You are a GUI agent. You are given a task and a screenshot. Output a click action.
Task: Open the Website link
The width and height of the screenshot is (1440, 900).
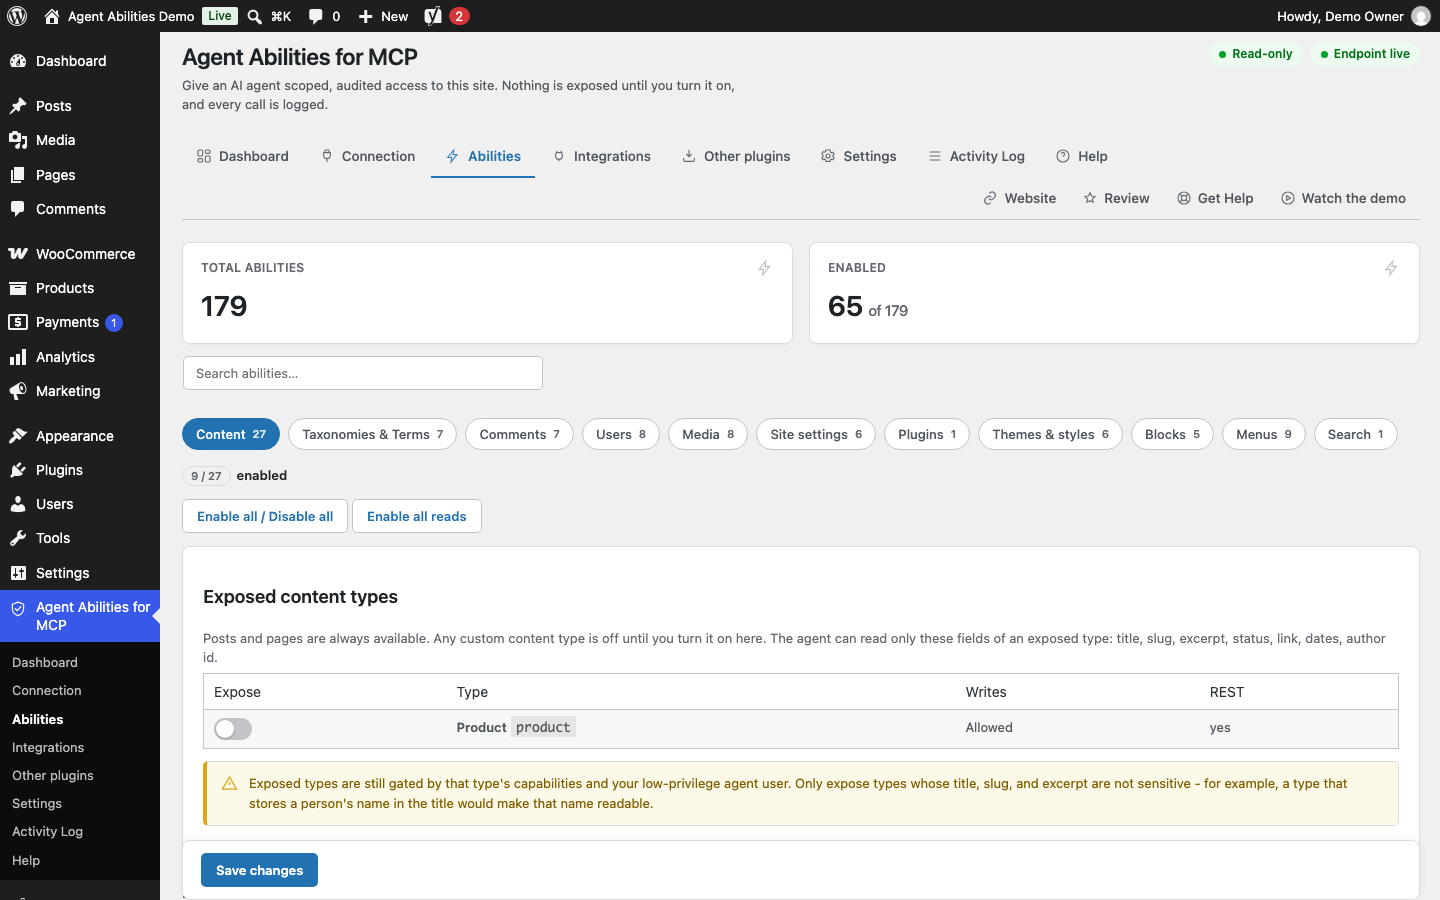point(1020,198)
